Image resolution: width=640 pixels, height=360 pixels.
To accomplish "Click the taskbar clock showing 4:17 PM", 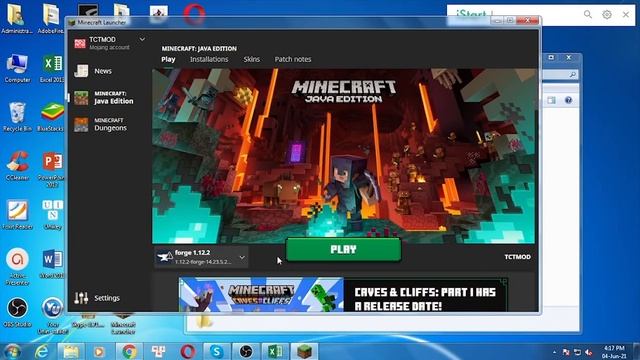I will (x=614, y=352).
